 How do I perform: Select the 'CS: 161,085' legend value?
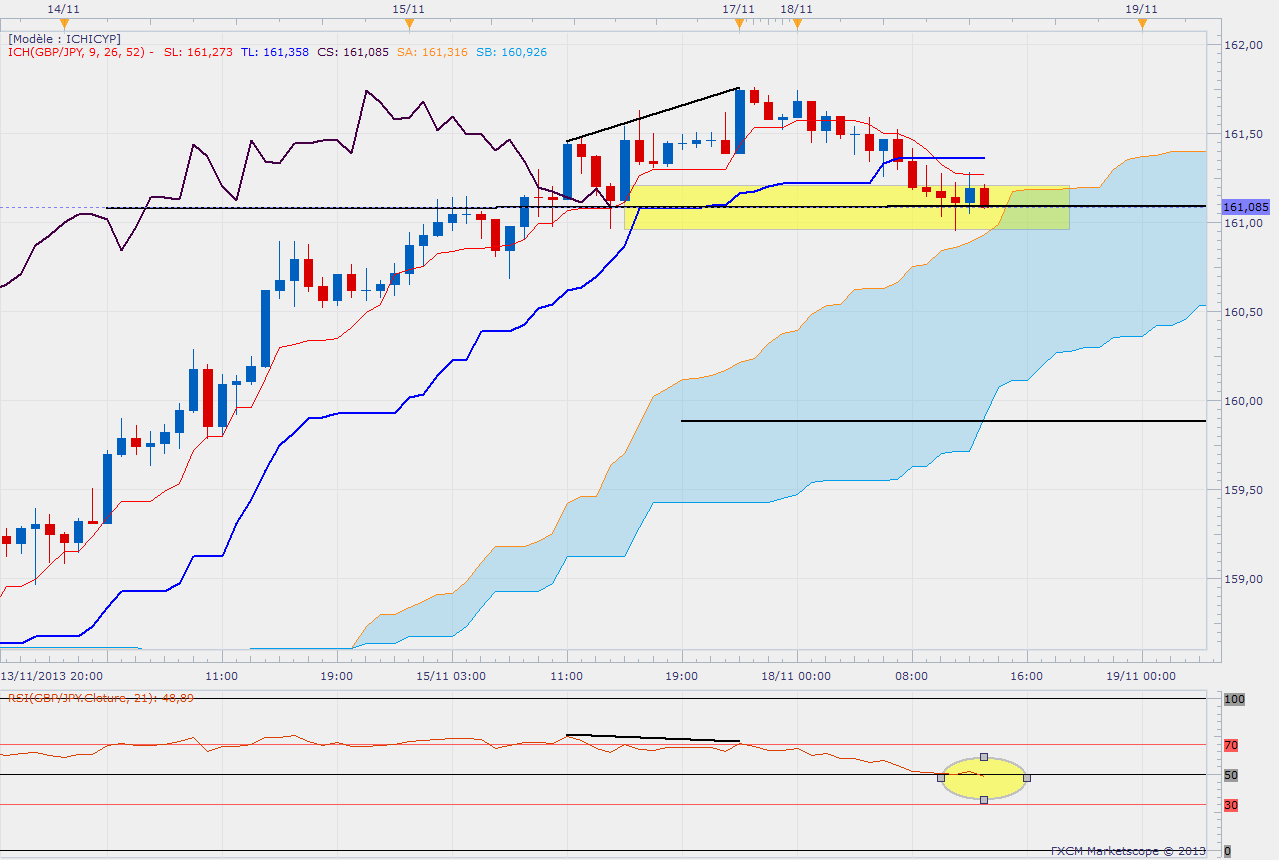click(x=354, y=52)
